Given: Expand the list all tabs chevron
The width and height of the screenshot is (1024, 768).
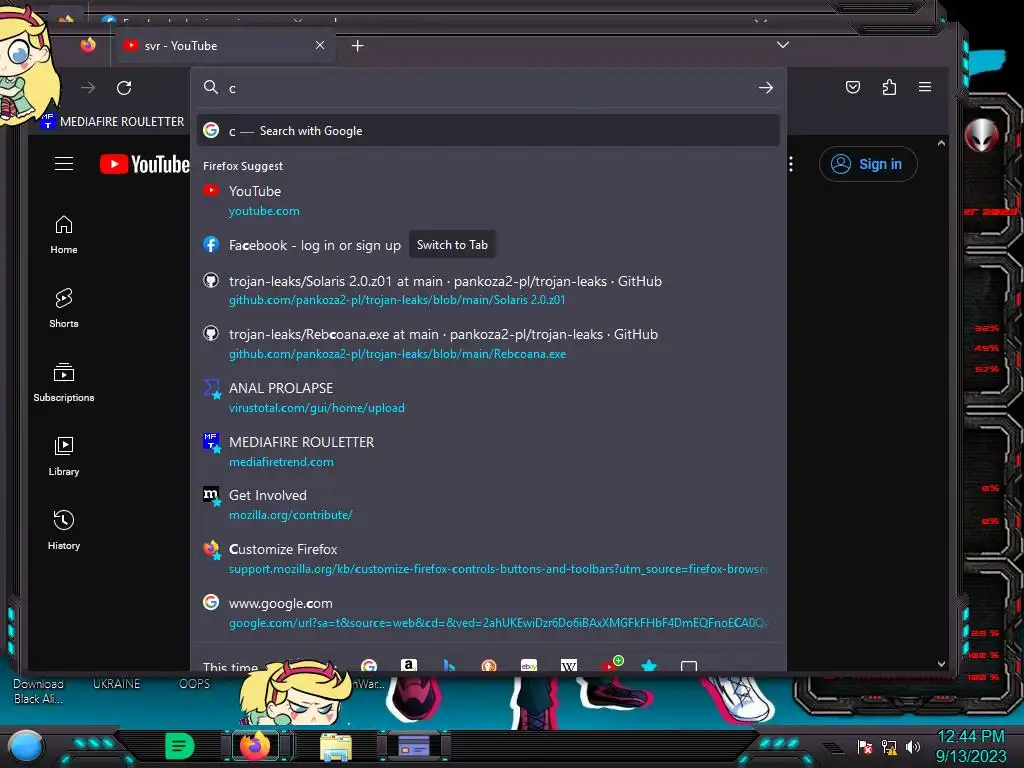Looking at the screenshot, I should pos(783,45).
